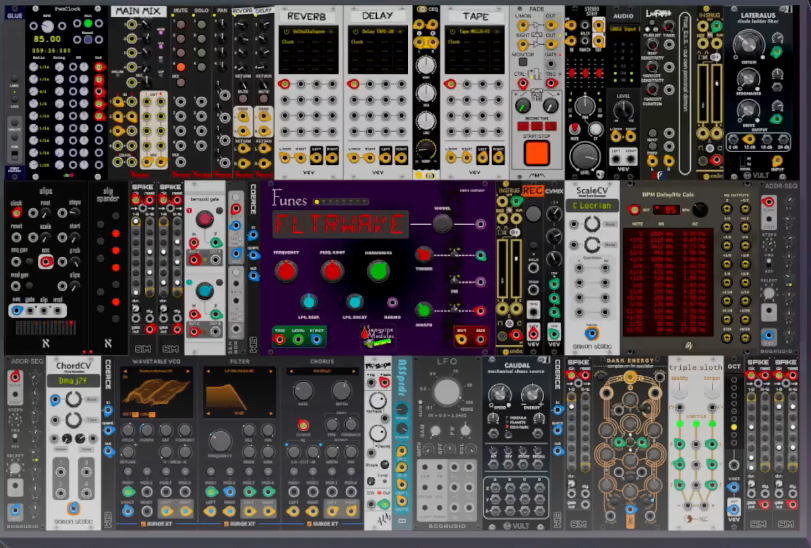This screenshot has width=811, height=548.
Task: Toggle mute button for channel 1
Action: click(181, 24)
